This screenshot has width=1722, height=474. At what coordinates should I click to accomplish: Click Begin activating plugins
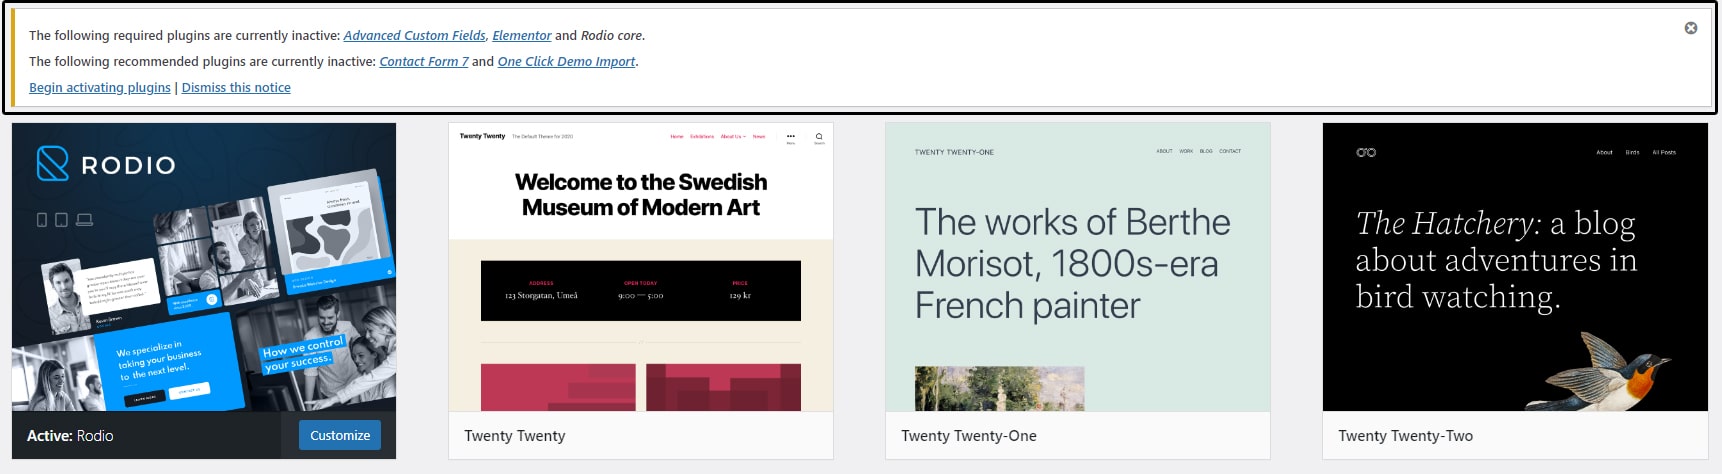100,87
